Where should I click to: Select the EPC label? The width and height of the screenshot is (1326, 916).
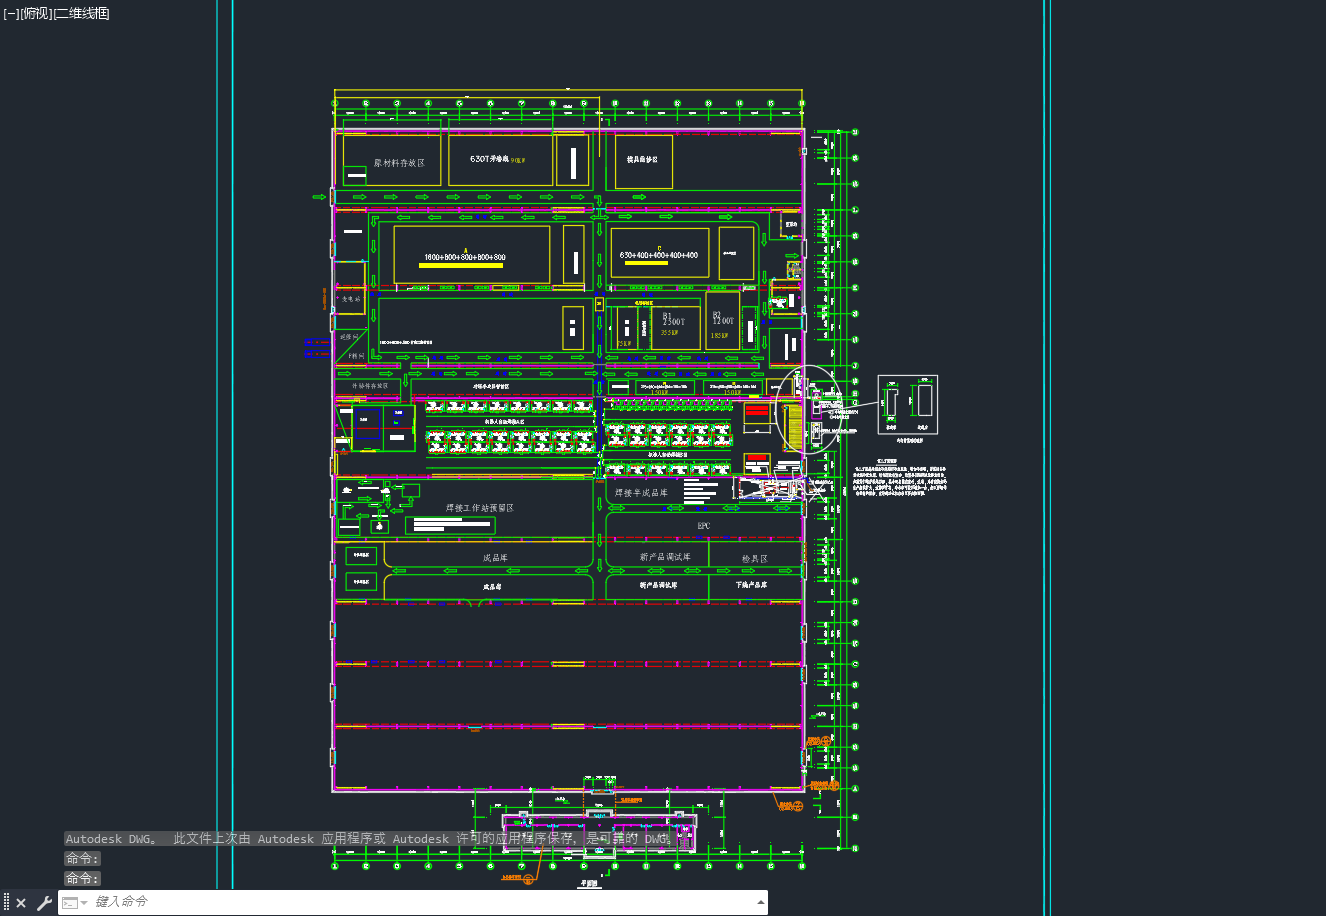coord(704,526)
